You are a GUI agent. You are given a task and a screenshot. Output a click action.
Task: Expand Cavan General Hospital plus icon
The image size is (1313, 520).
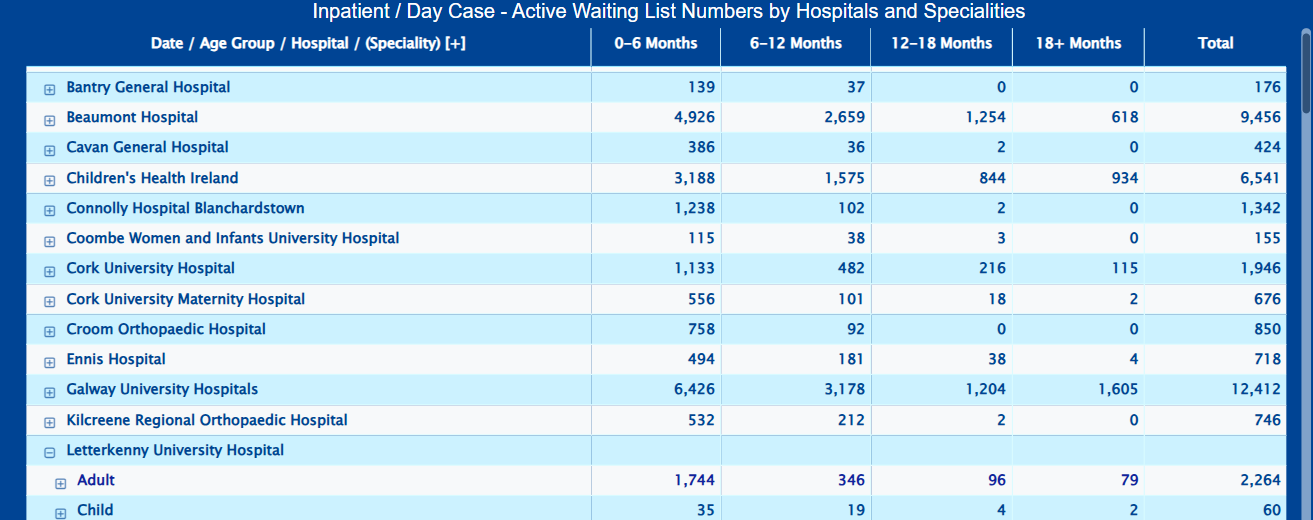[x=49, y=150]
